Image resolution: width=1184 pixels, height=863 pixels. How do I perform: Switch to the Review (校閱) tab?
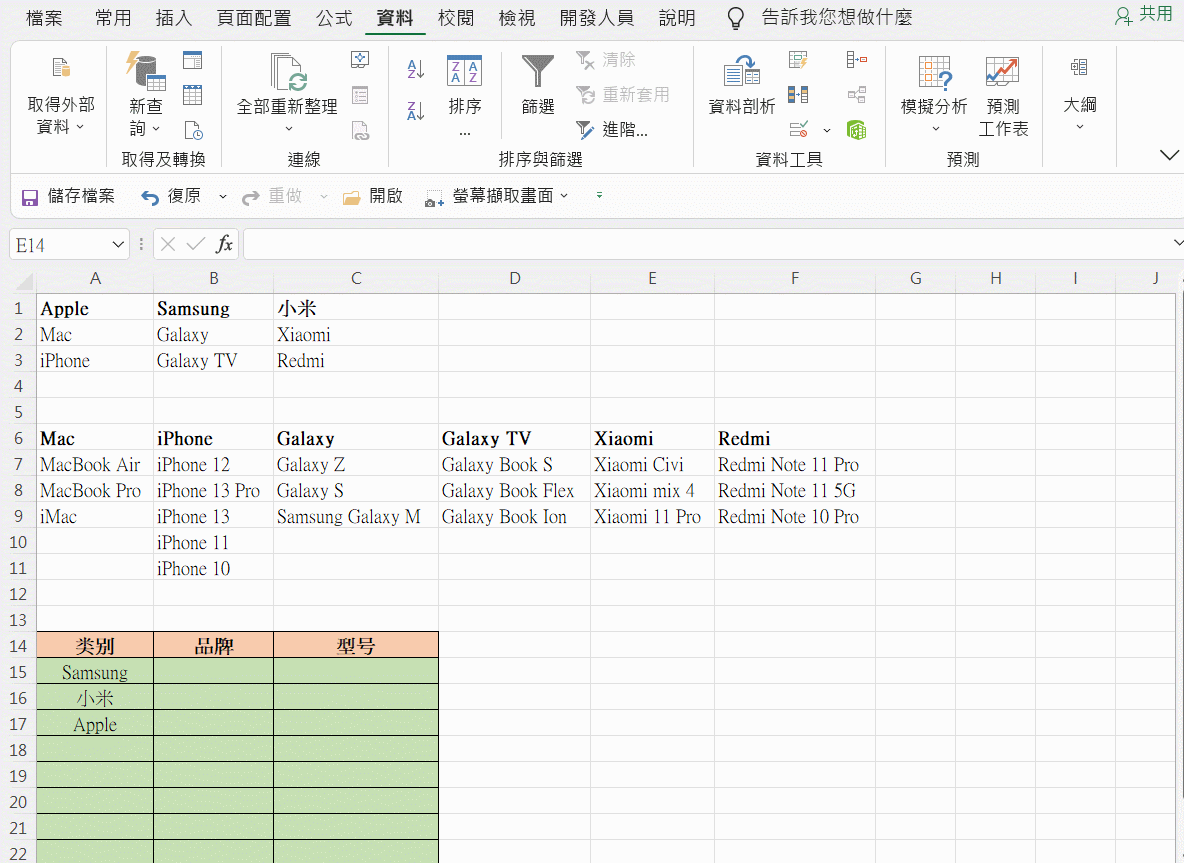click(x=456, y=18)
